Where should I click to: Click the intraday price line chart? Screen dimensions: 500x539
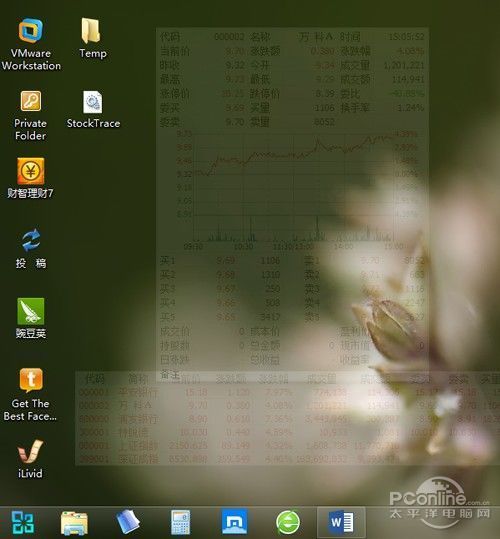[294, 174]
